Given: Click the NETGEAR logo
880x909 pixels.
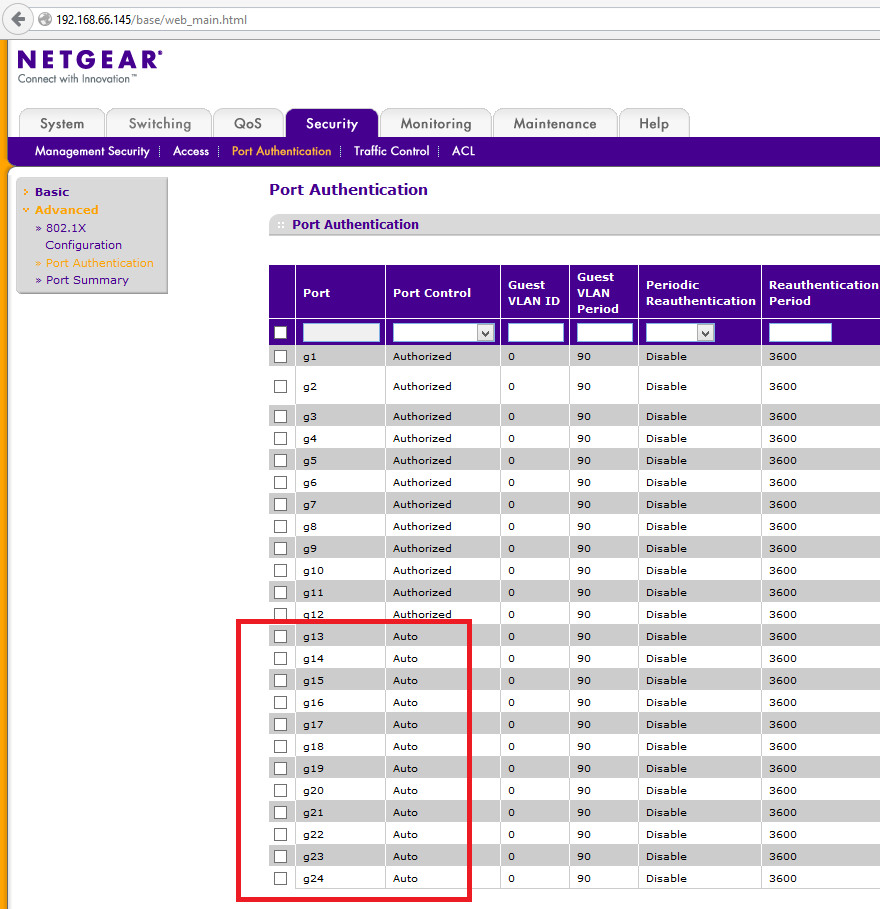Looking at the screenshot, I should [x=89, y=61].
